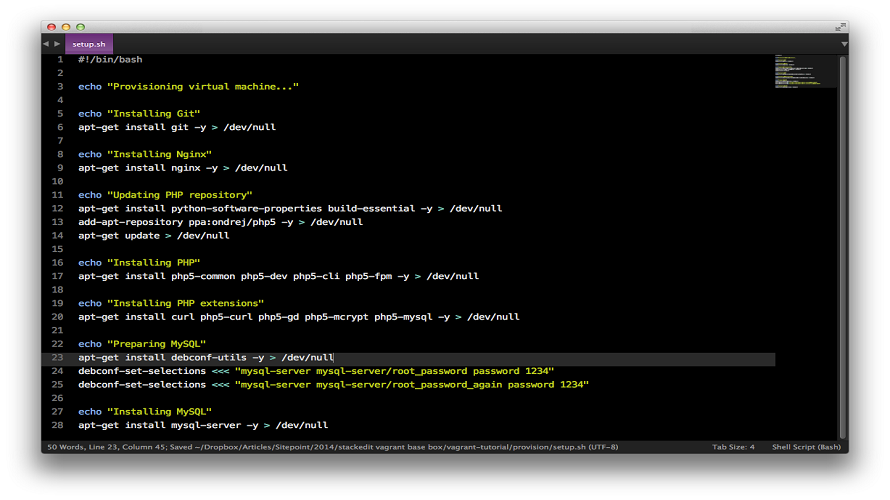This screenshot has width=890, height=500.
Task: Click the "Installing PHP extensions" string
Action: point(186,303)
